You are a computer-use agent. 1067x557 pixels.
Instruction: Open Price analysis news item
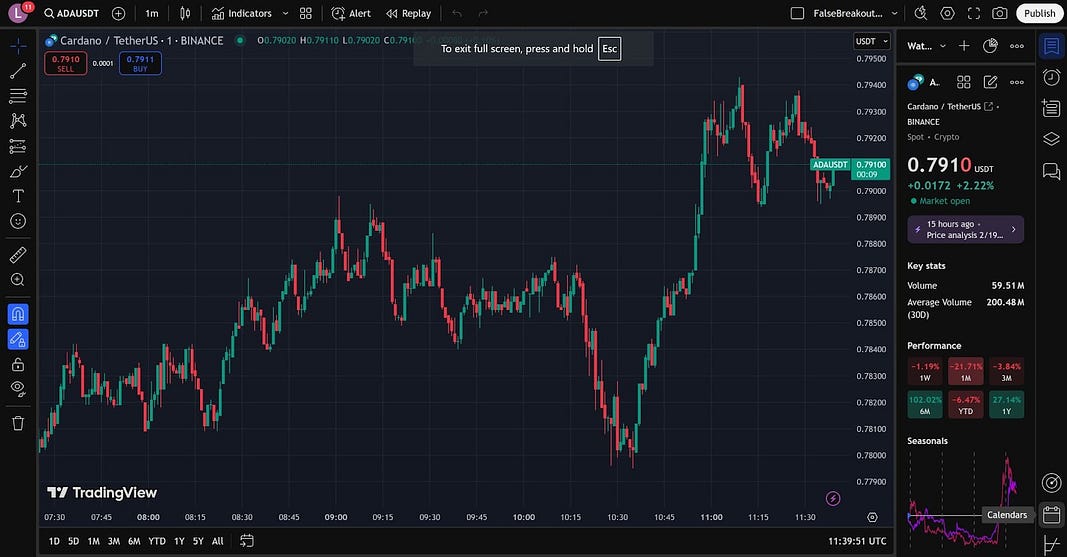[965, 229]
